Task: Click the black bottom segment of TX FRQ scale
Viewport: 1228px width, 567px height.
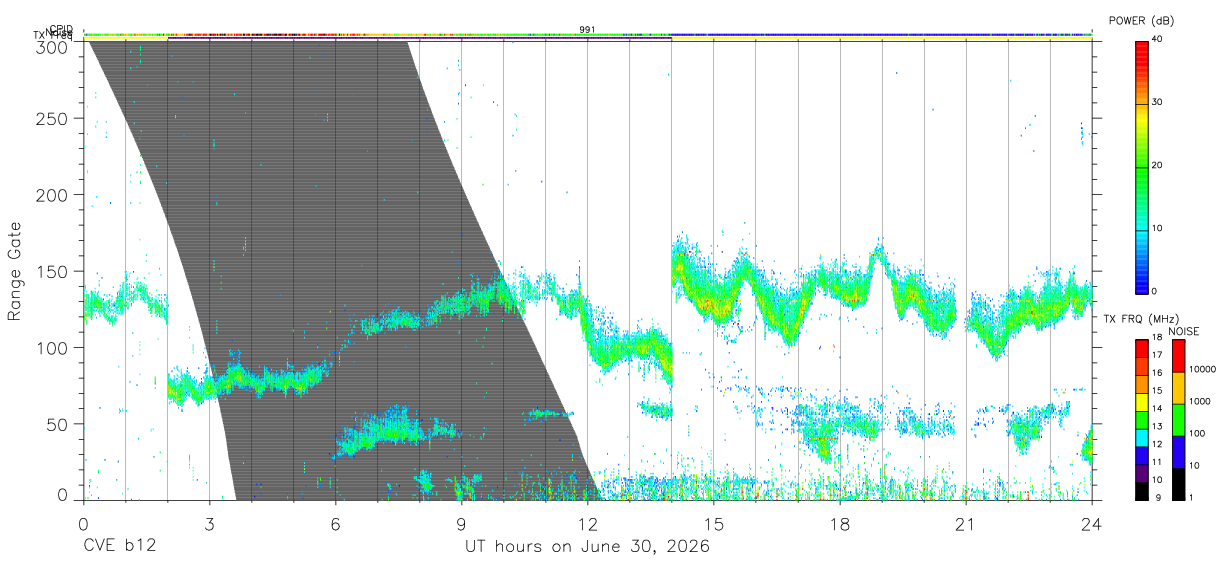Action: 1142,490
